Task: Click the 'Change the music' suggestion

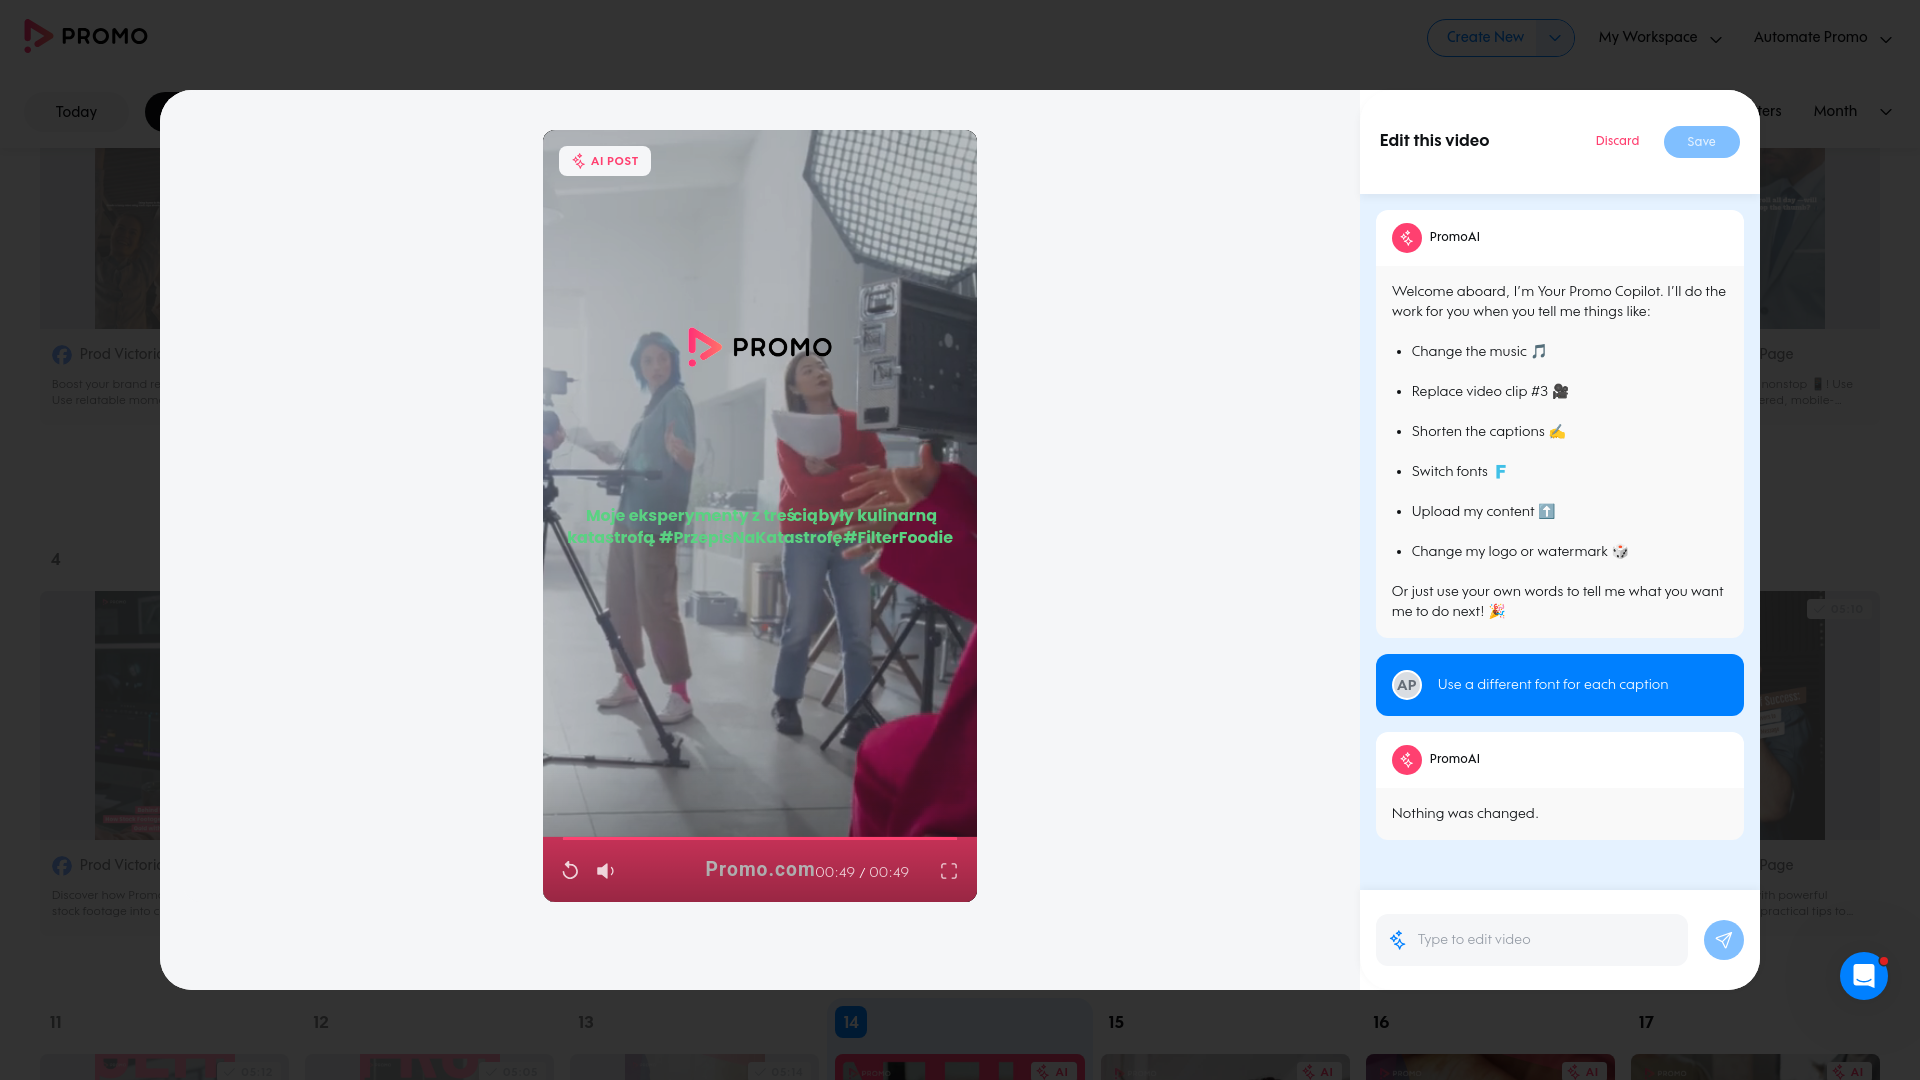Action: [x=1479, y=352]
